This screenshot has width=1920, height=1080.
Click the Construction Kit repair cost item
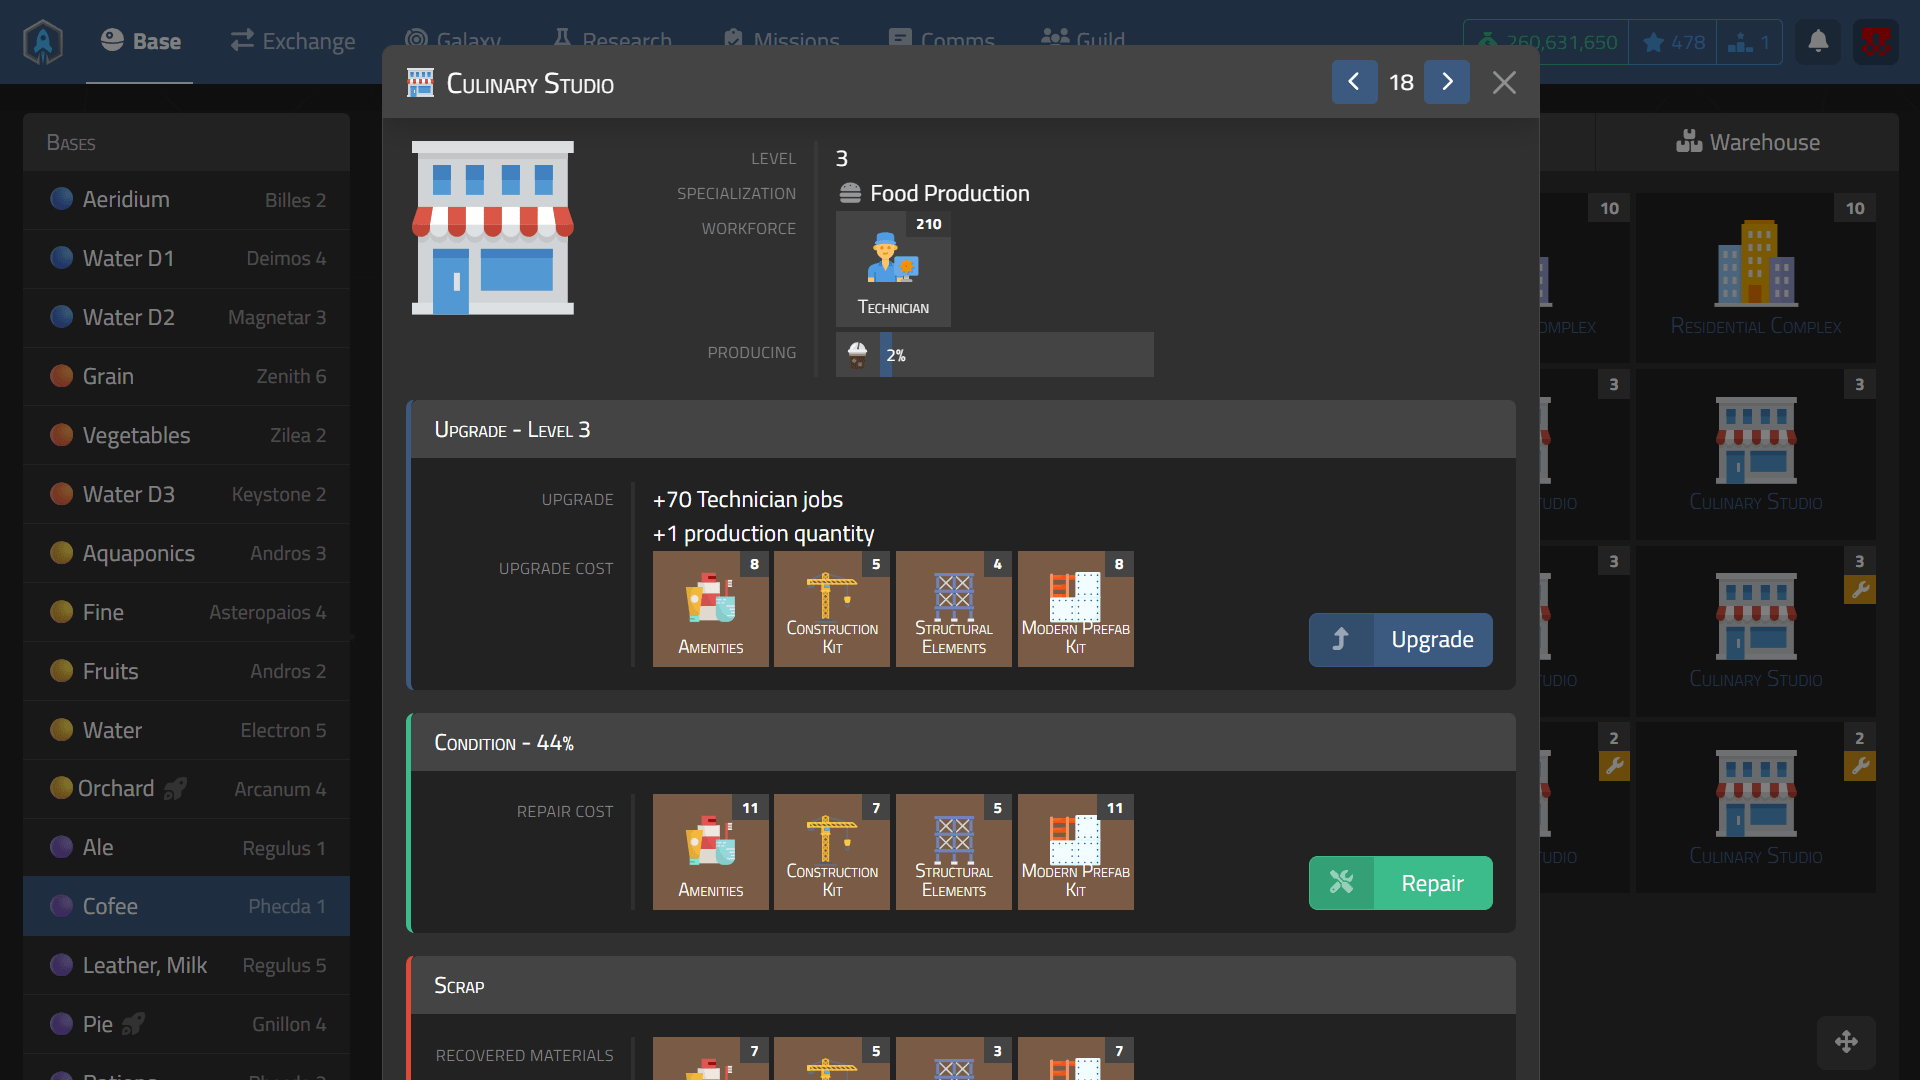pyautogui.click(x=831, y=852)
